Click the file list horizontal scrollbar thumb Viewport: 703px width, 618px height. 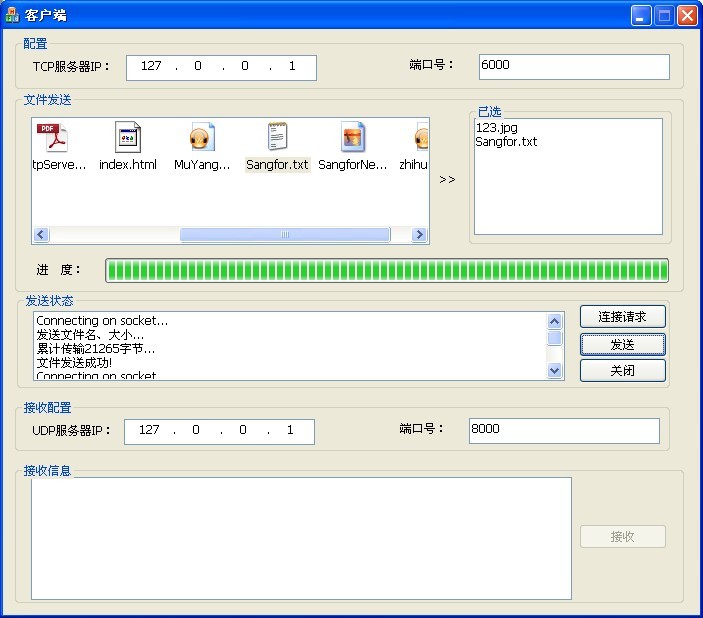click(285, 235)
